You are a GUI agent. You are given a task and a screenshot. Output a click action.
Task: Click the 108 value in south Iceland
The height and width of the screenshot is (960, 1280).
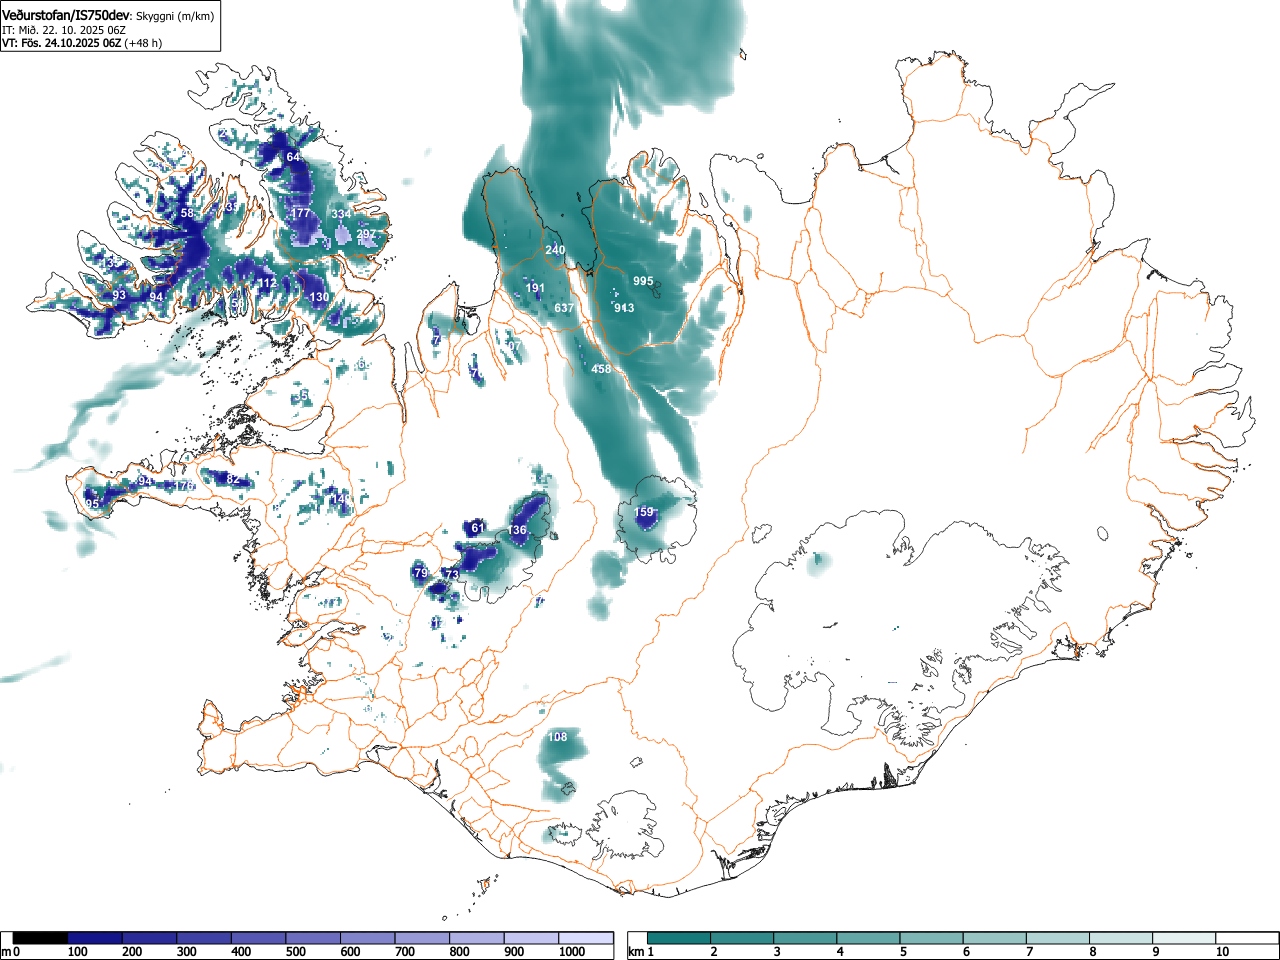(x=558, y=737)
